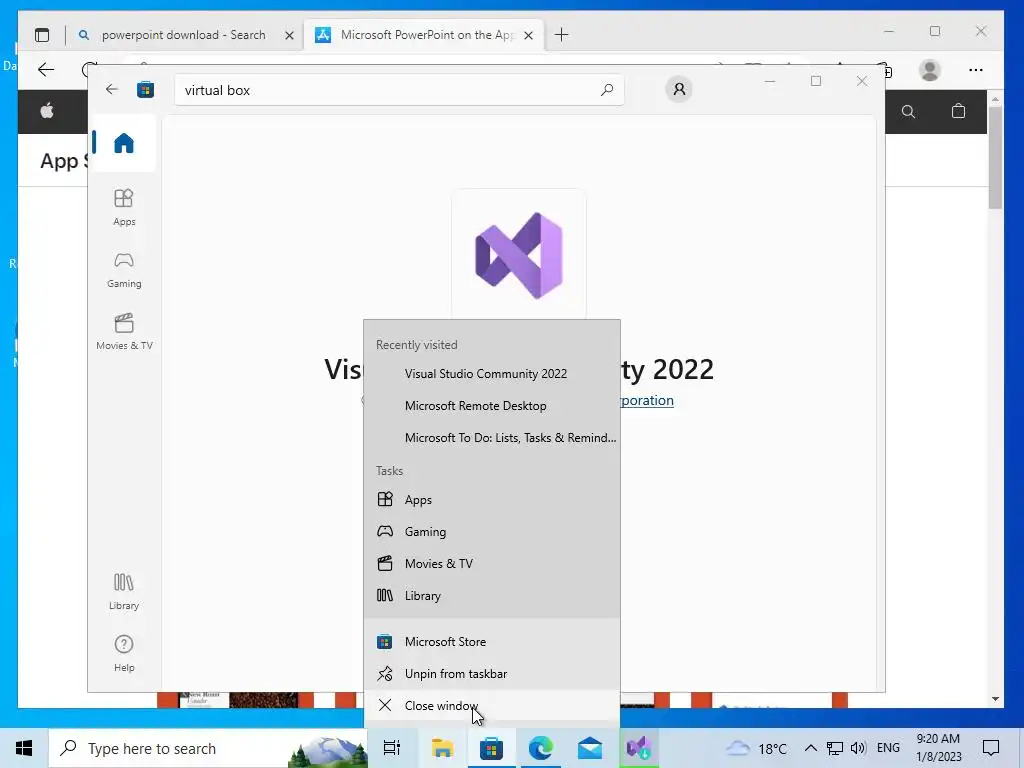Click the Visual Studio purple app logo
Screen dimensions: 1024x768
[519, 255]
